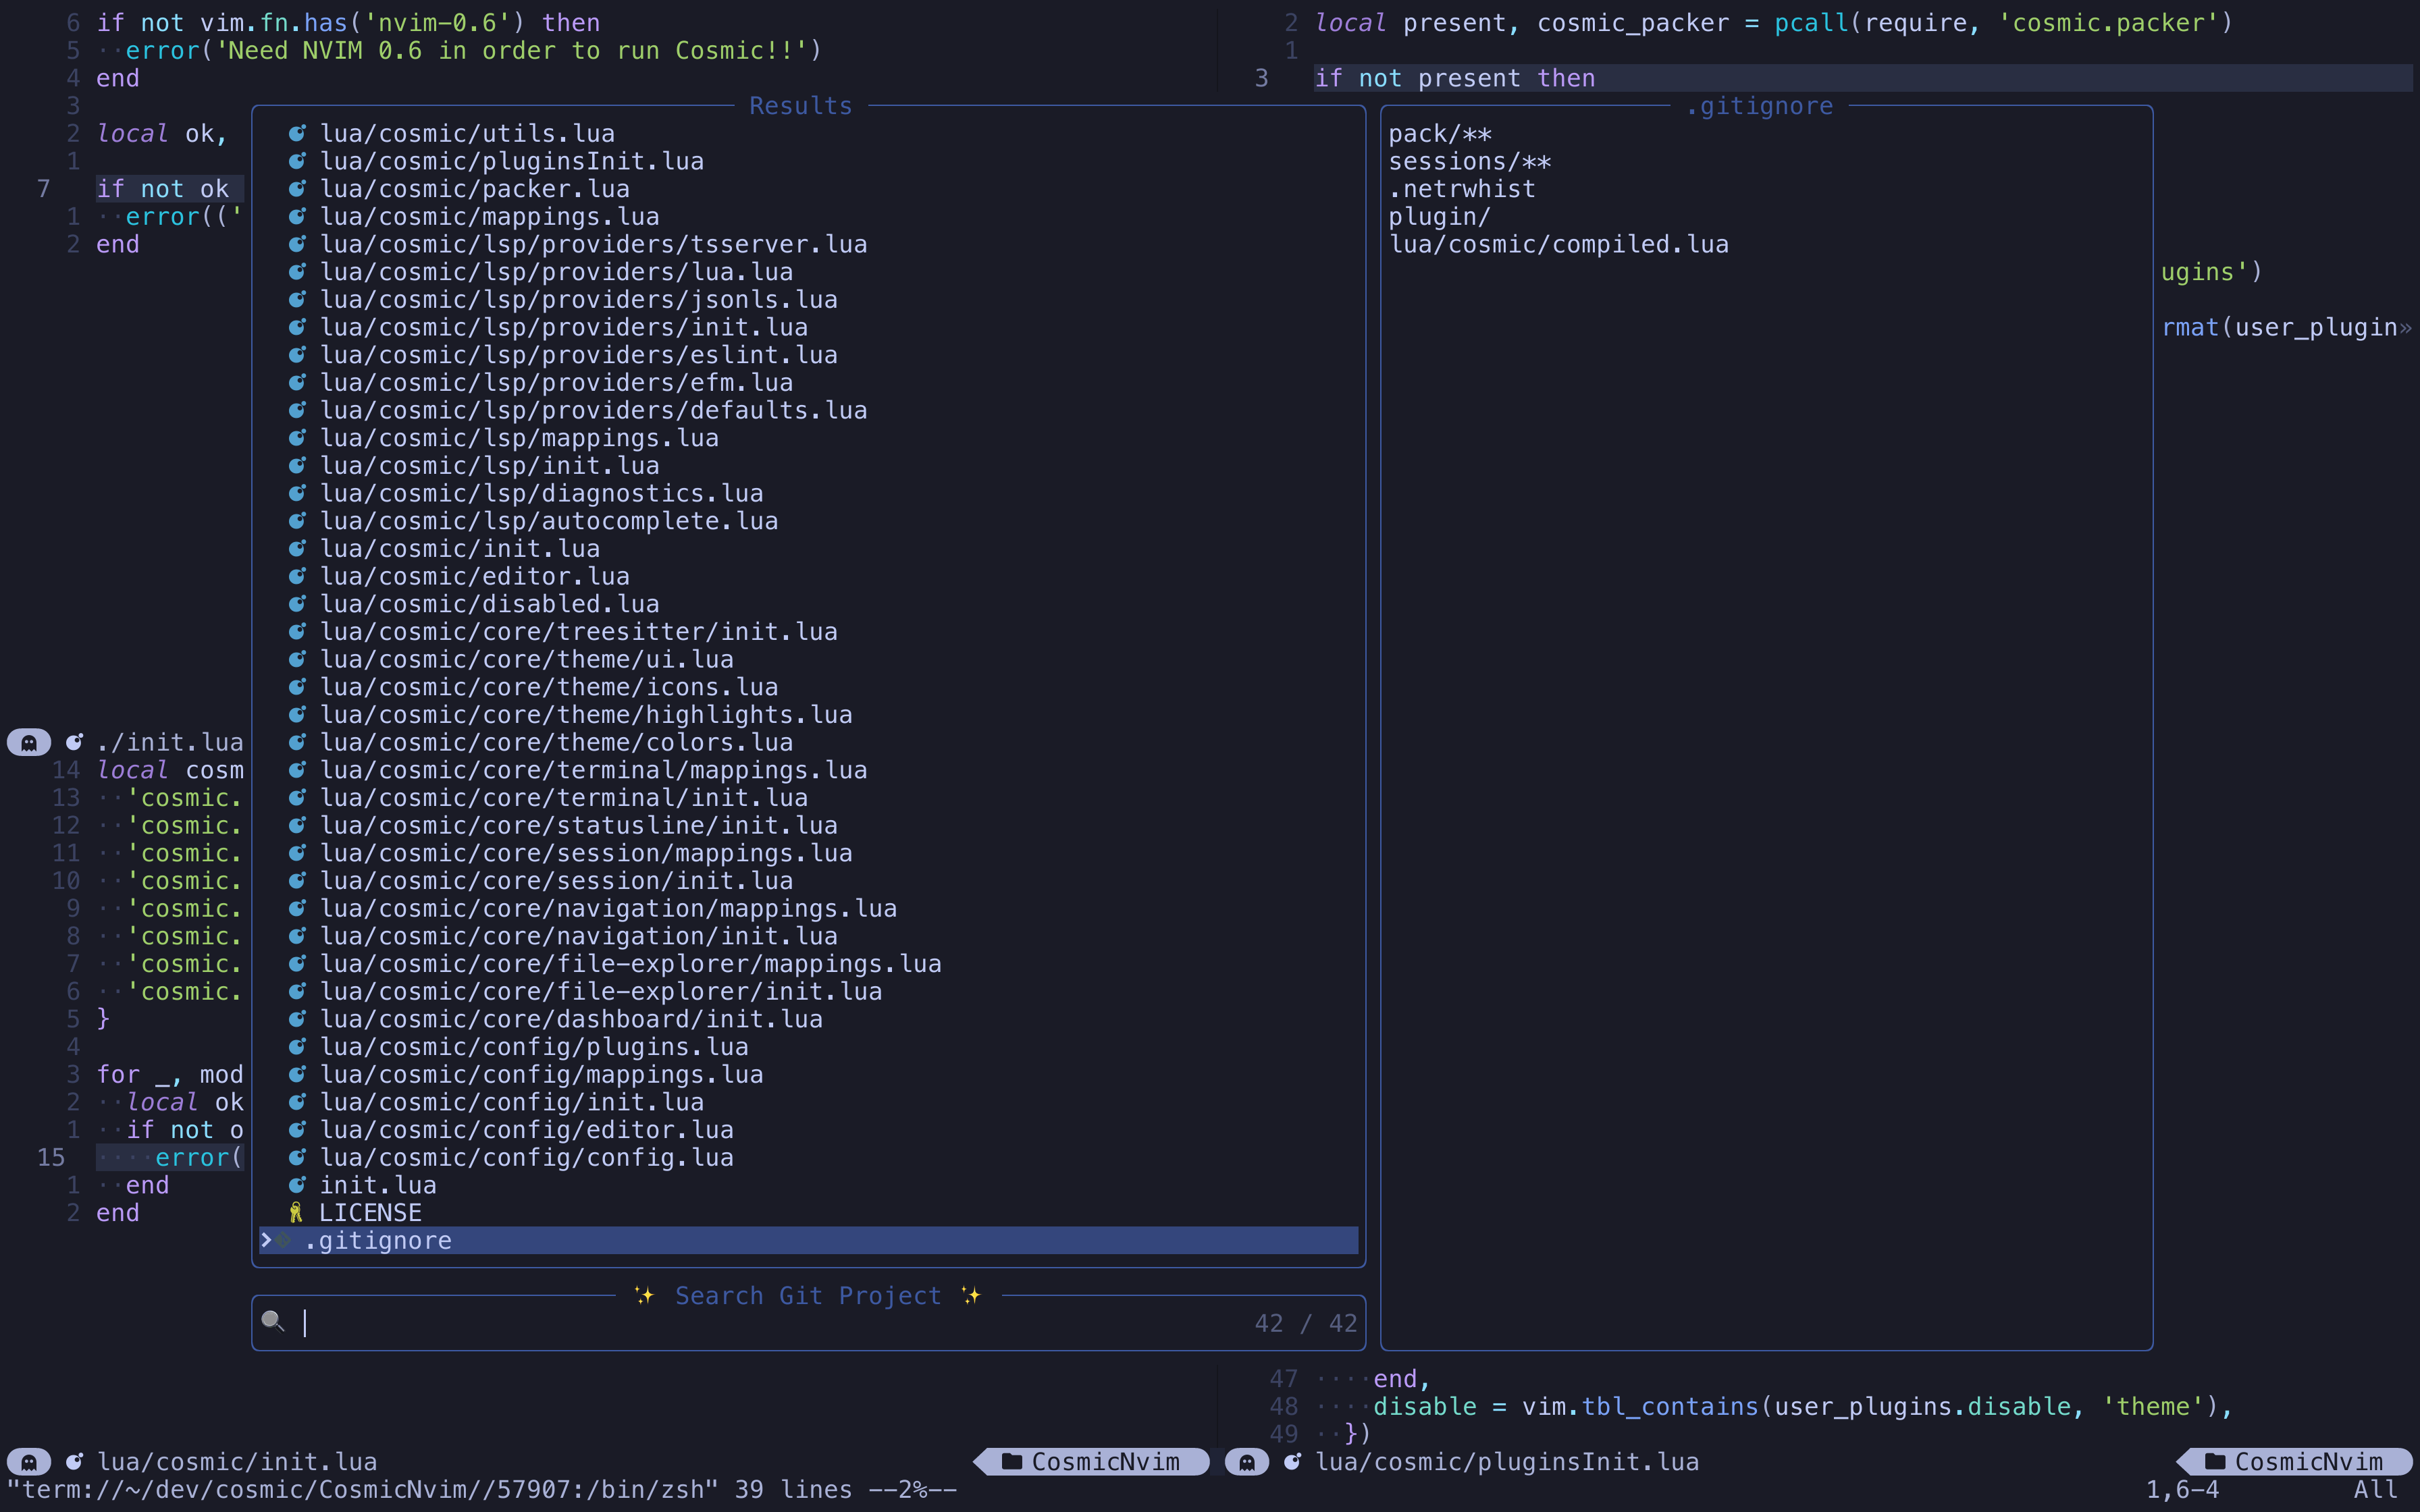Select lua/cosmic/lsp/providers/tsserver.lua result

[594, 243]
